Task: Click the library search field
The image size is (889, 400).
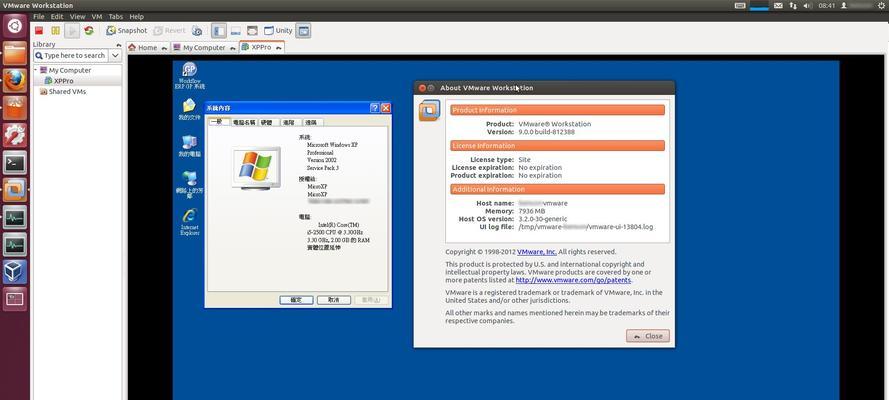Action: point(70,56)
